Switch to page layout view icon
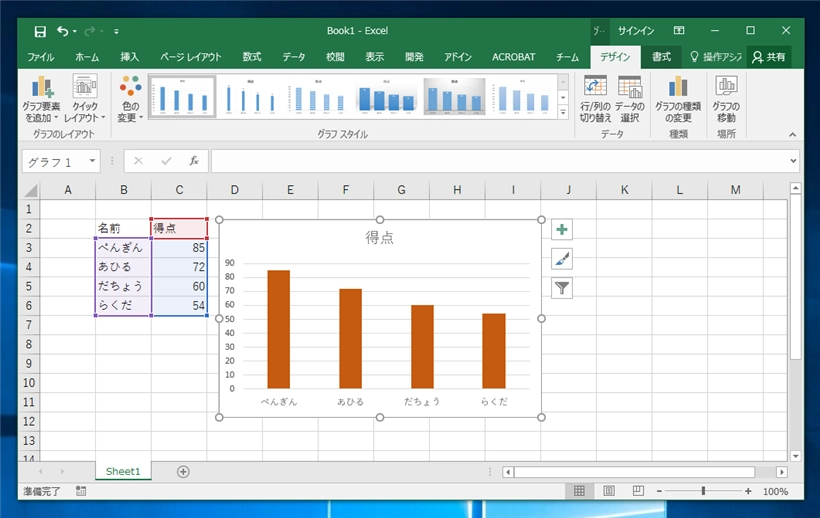820x518 pixels. [x=609, y=491]
